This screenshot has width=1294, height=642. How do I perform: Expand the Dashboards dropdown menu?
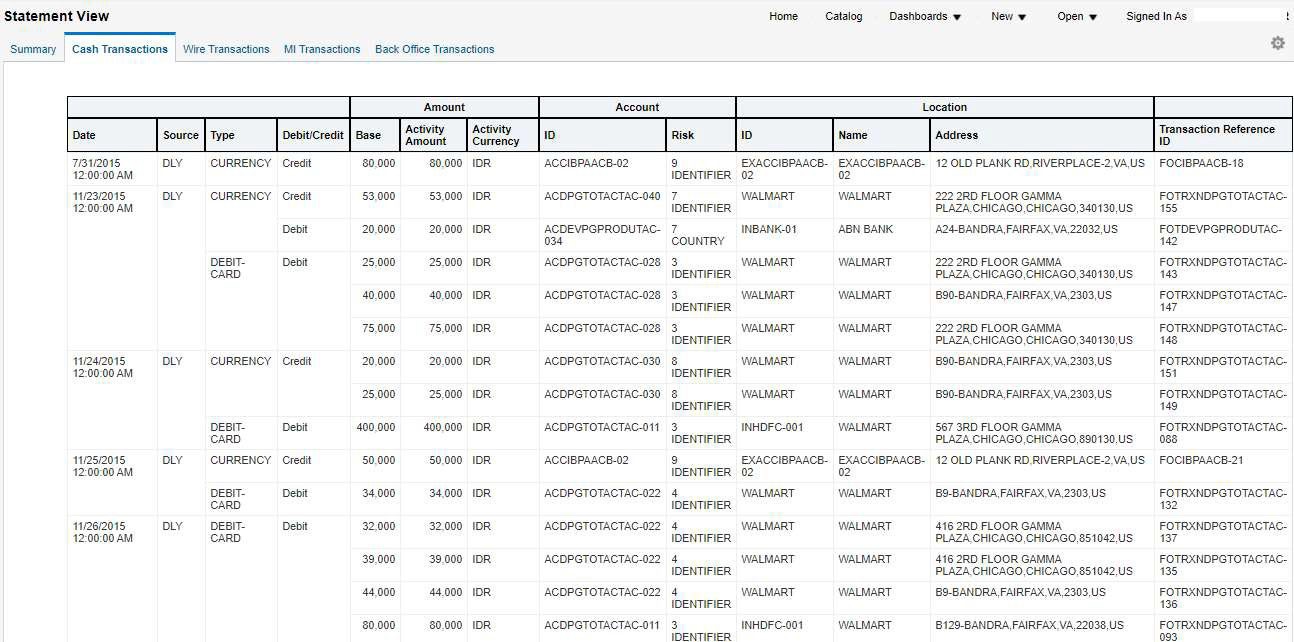pyautogui.click(x=918, y=15)
